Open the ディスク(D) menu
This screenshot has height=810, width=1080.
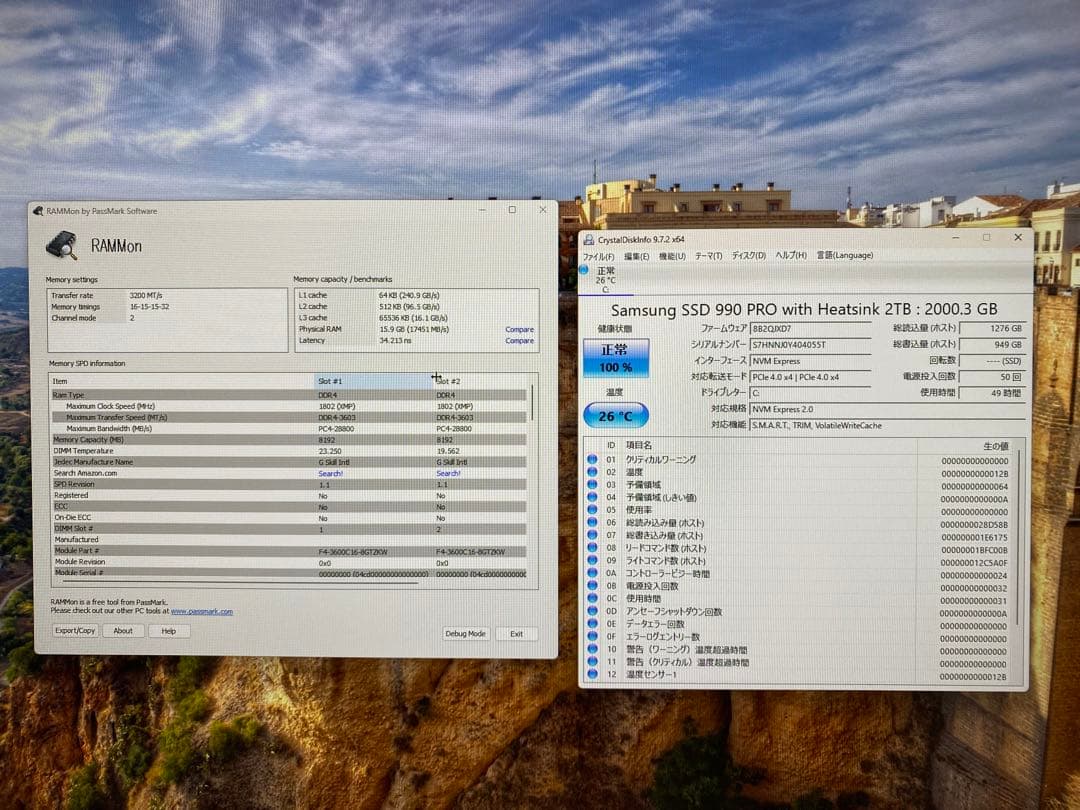pyautogui.click(x=745, y=255)
